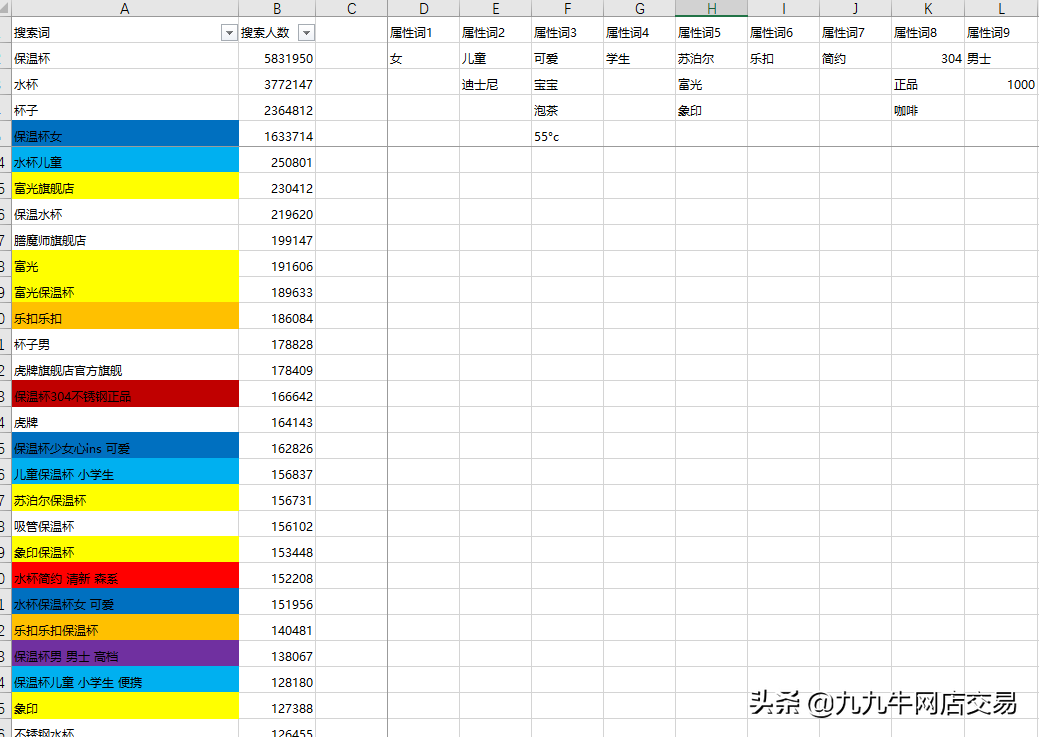Select column B header
This screenshot has width=1039, height=737.
277,9
